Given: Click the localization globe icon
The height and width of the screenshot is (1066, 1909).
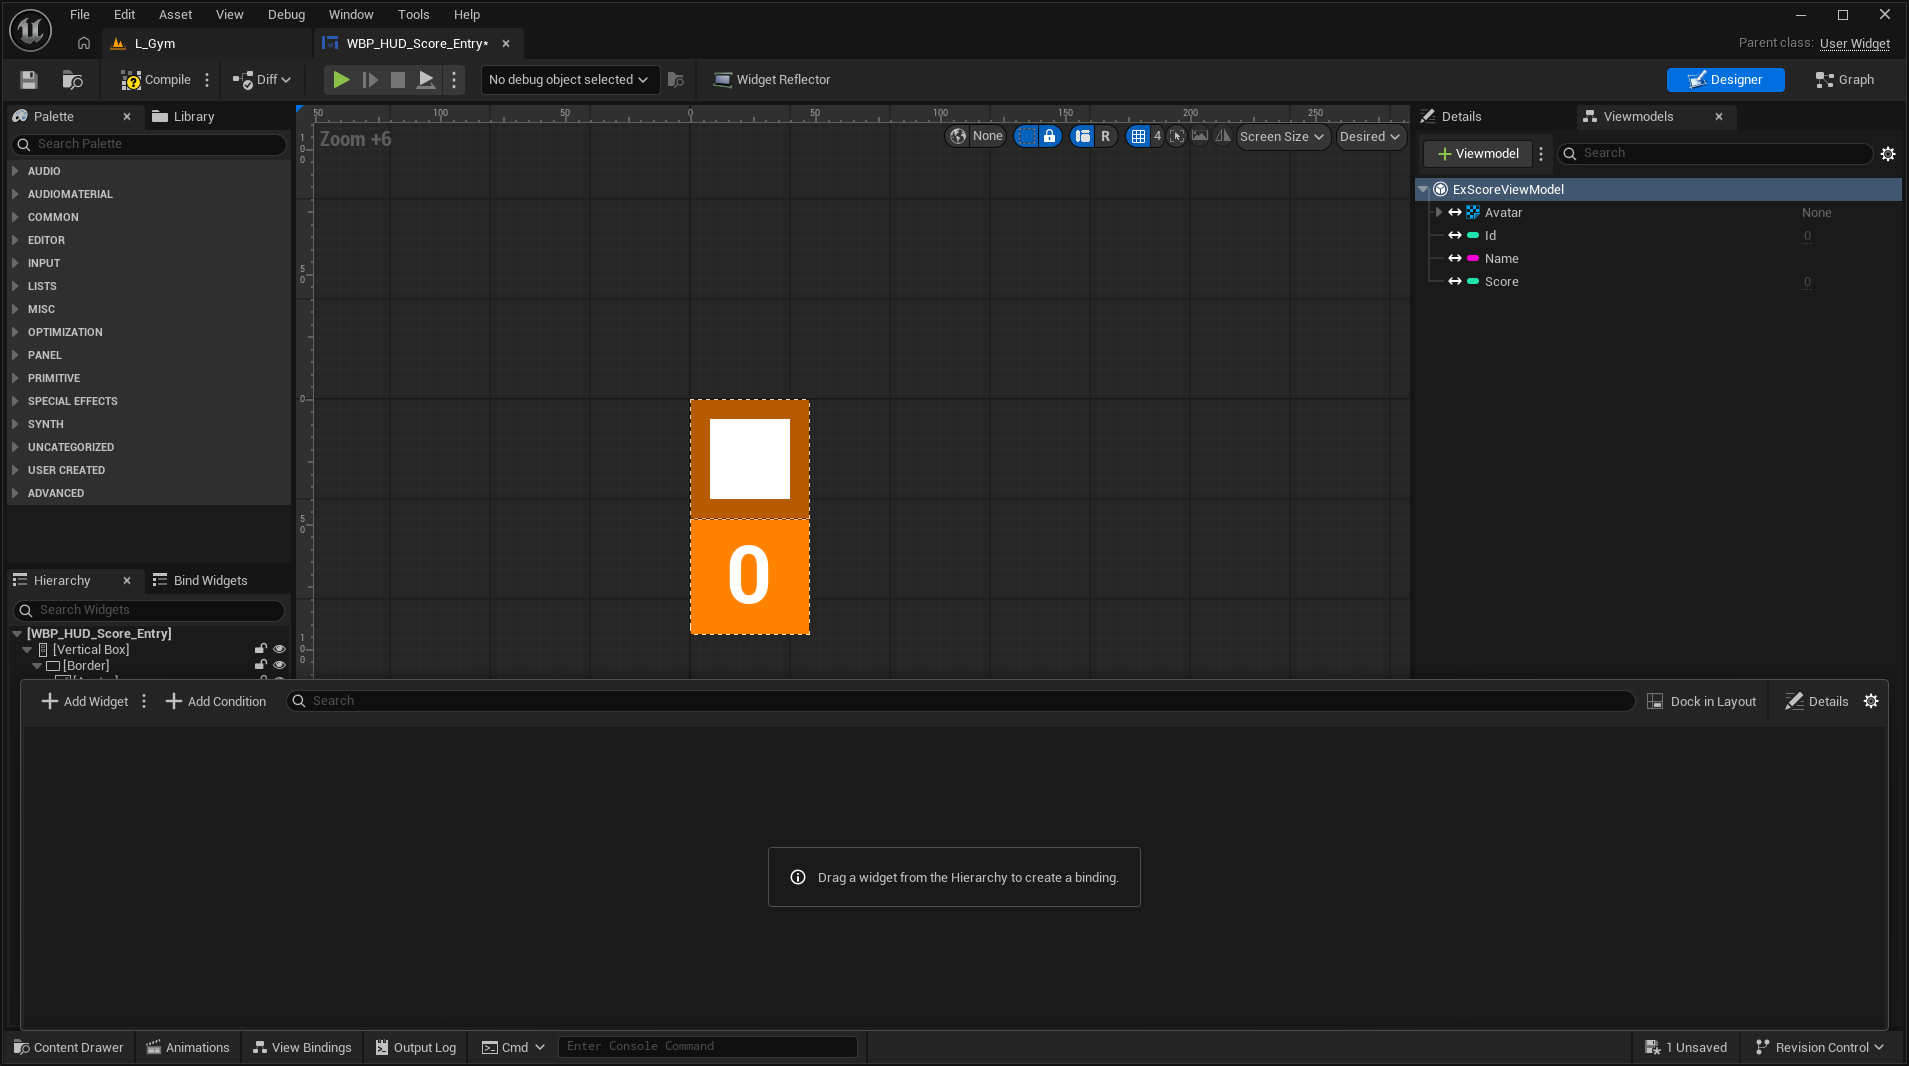Looking at the screenshot, I should [958, 137].
